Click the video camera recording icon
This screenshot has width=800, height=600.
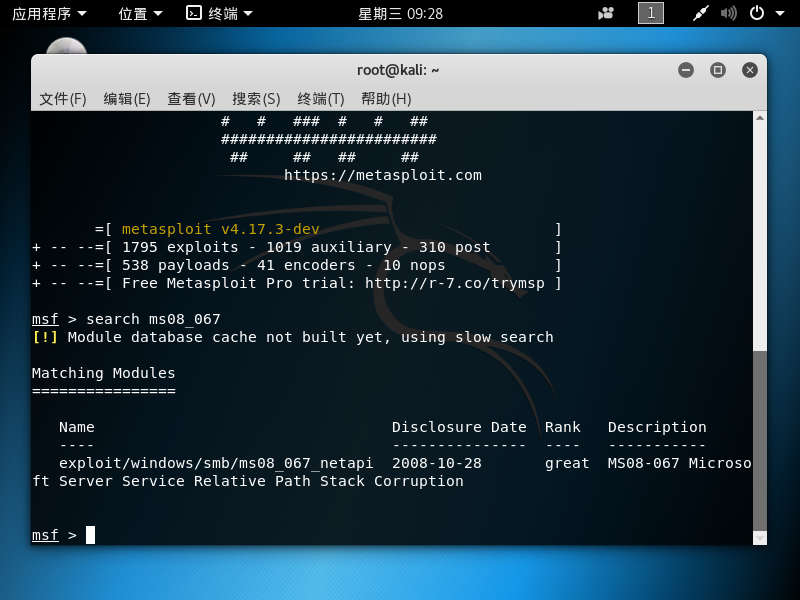[606, 14]
